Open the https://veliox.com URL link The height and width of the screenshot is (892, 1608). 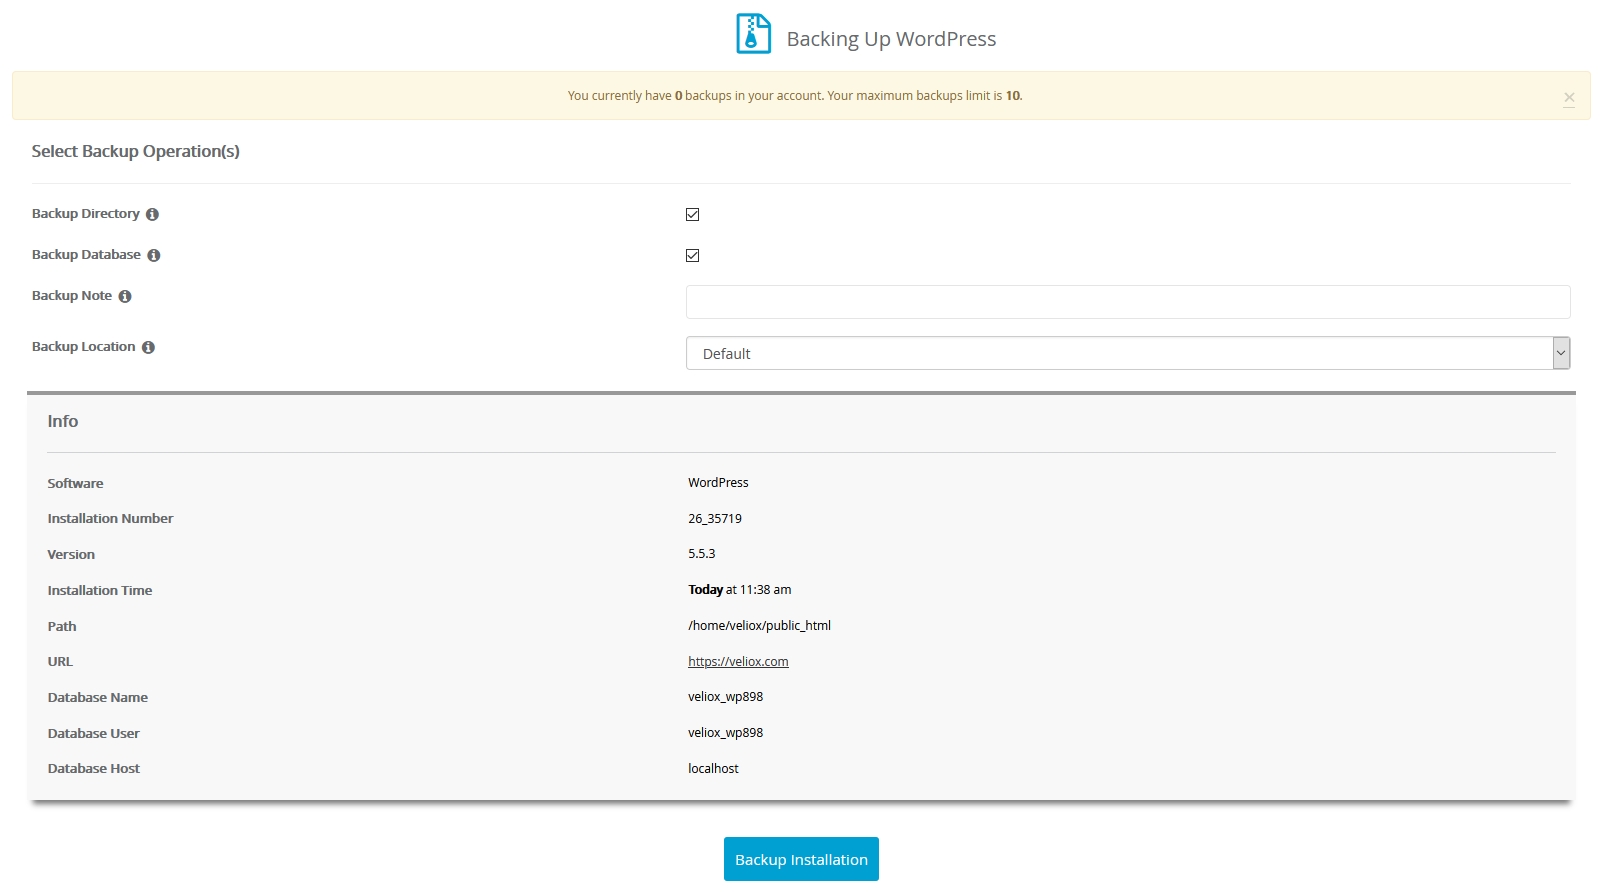click(x=738, y=662)
